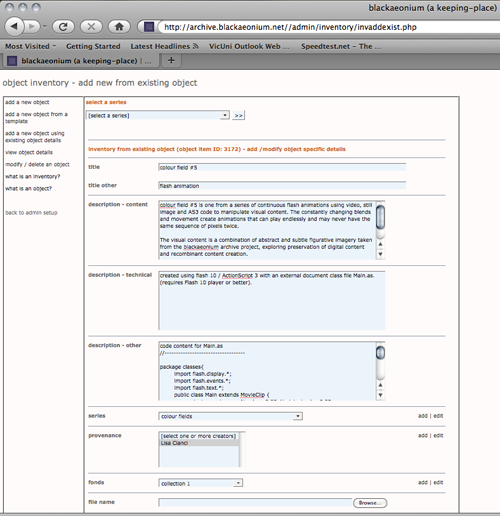Open a new tab with plus icon
This screenshot has height=516, width=500.
pyautogui.click(x=171, y=60)
